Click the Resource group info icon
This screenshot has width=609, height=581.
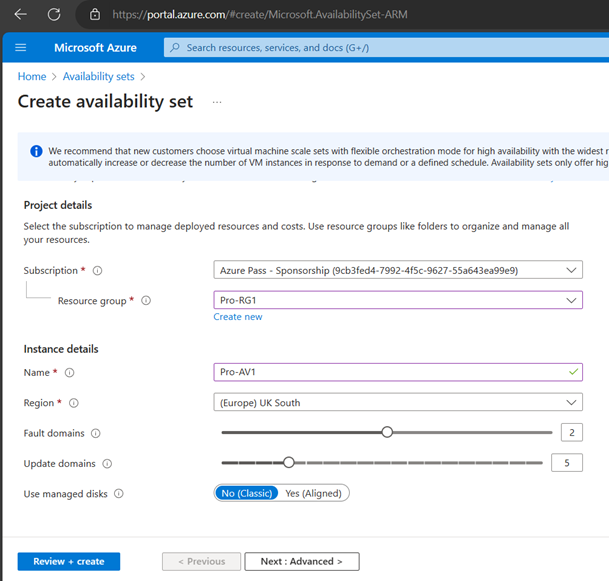click(146, 300)
